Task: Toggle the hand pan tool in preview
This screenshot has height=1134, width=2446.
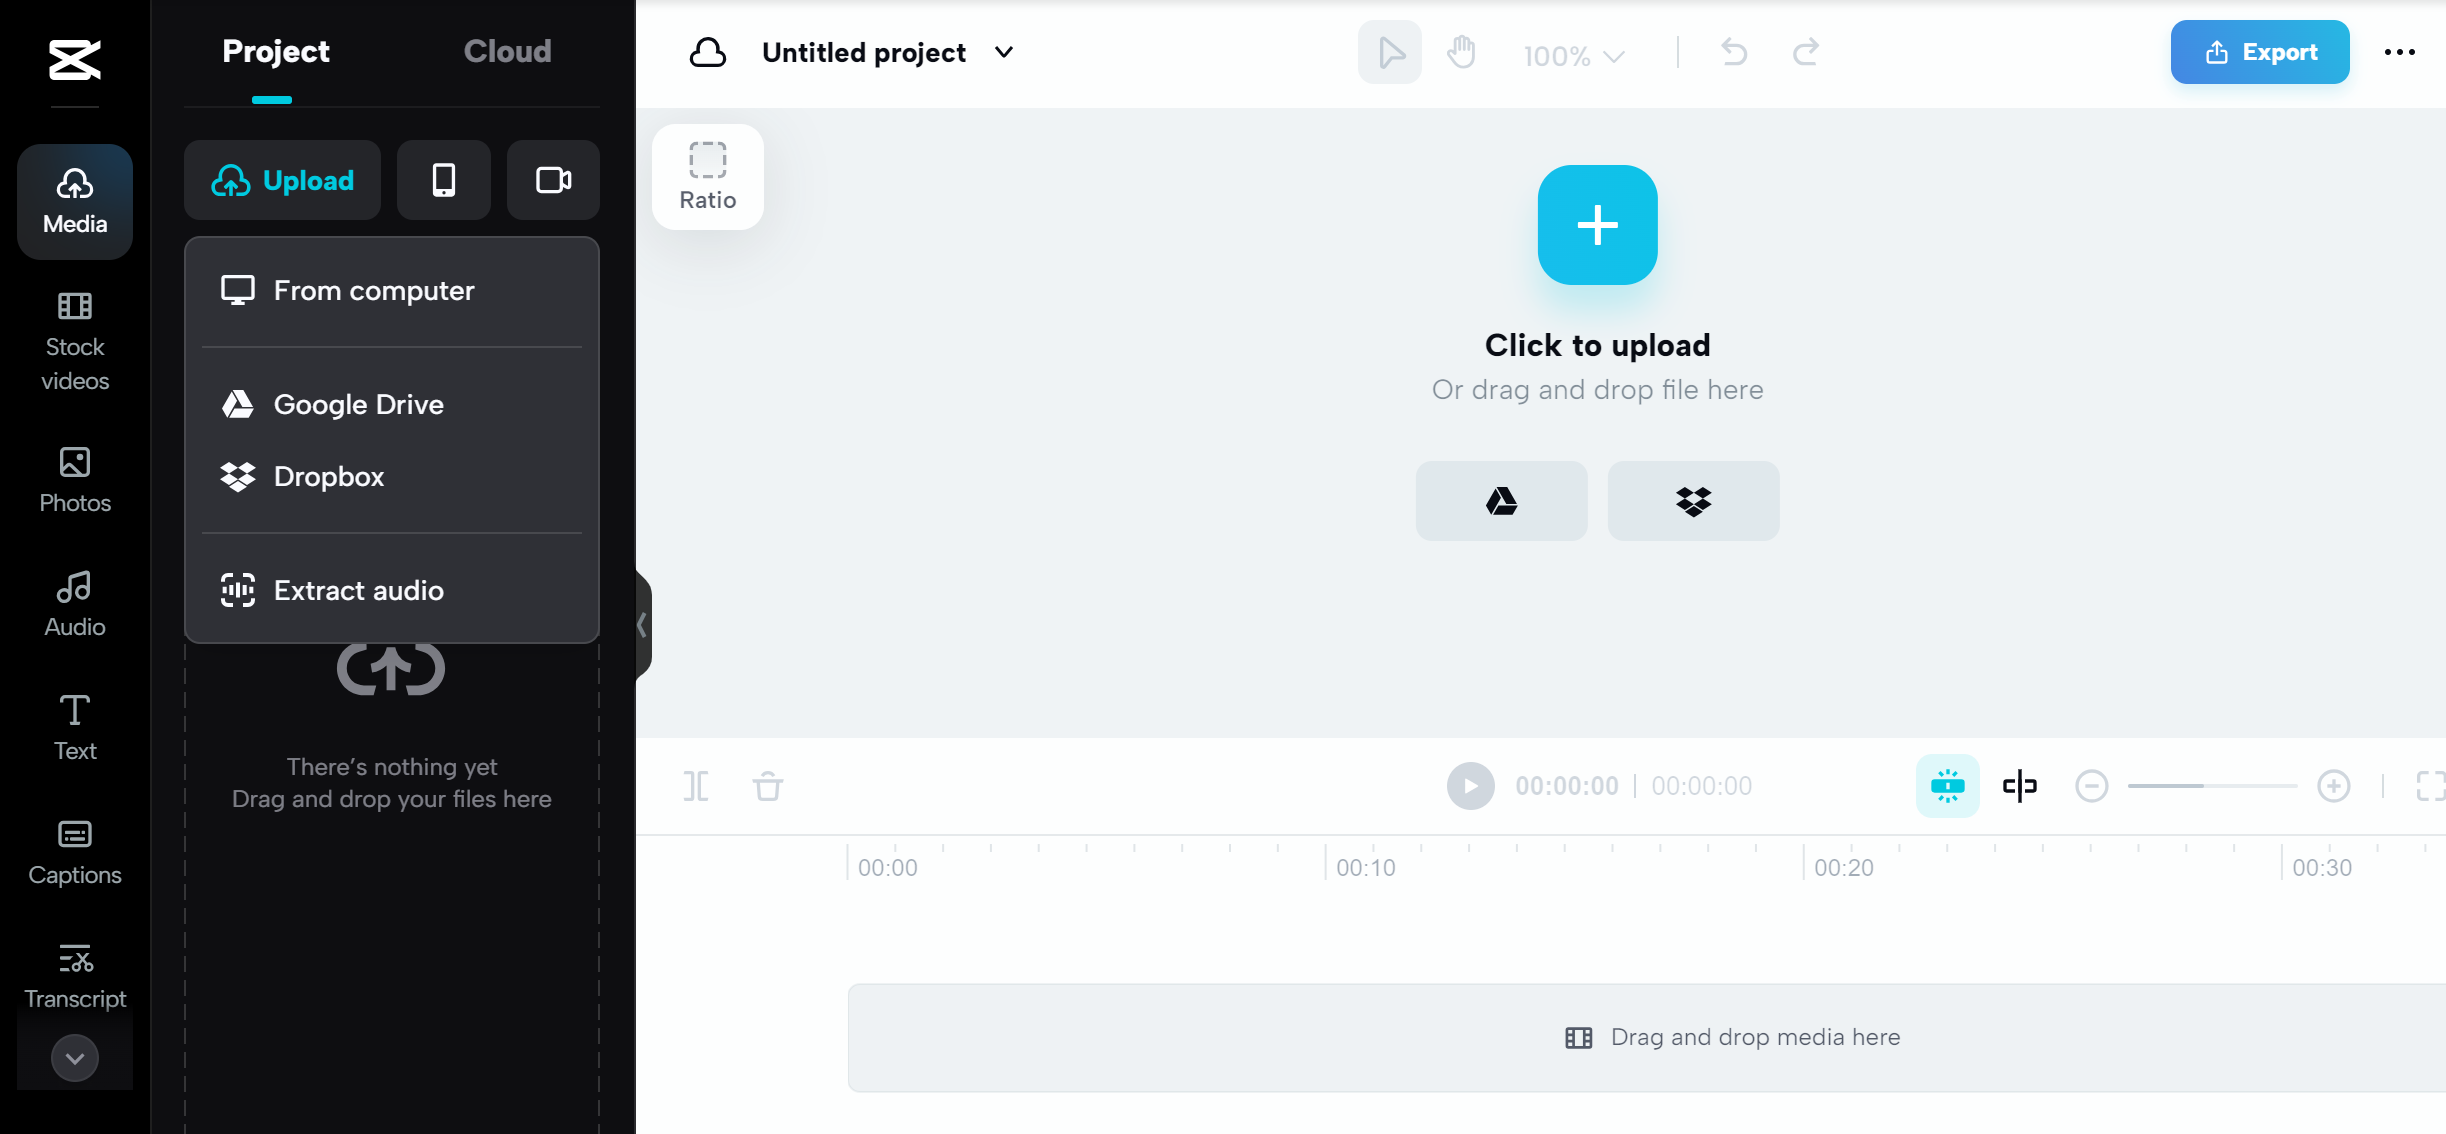Action: [x=1461, y=52]
